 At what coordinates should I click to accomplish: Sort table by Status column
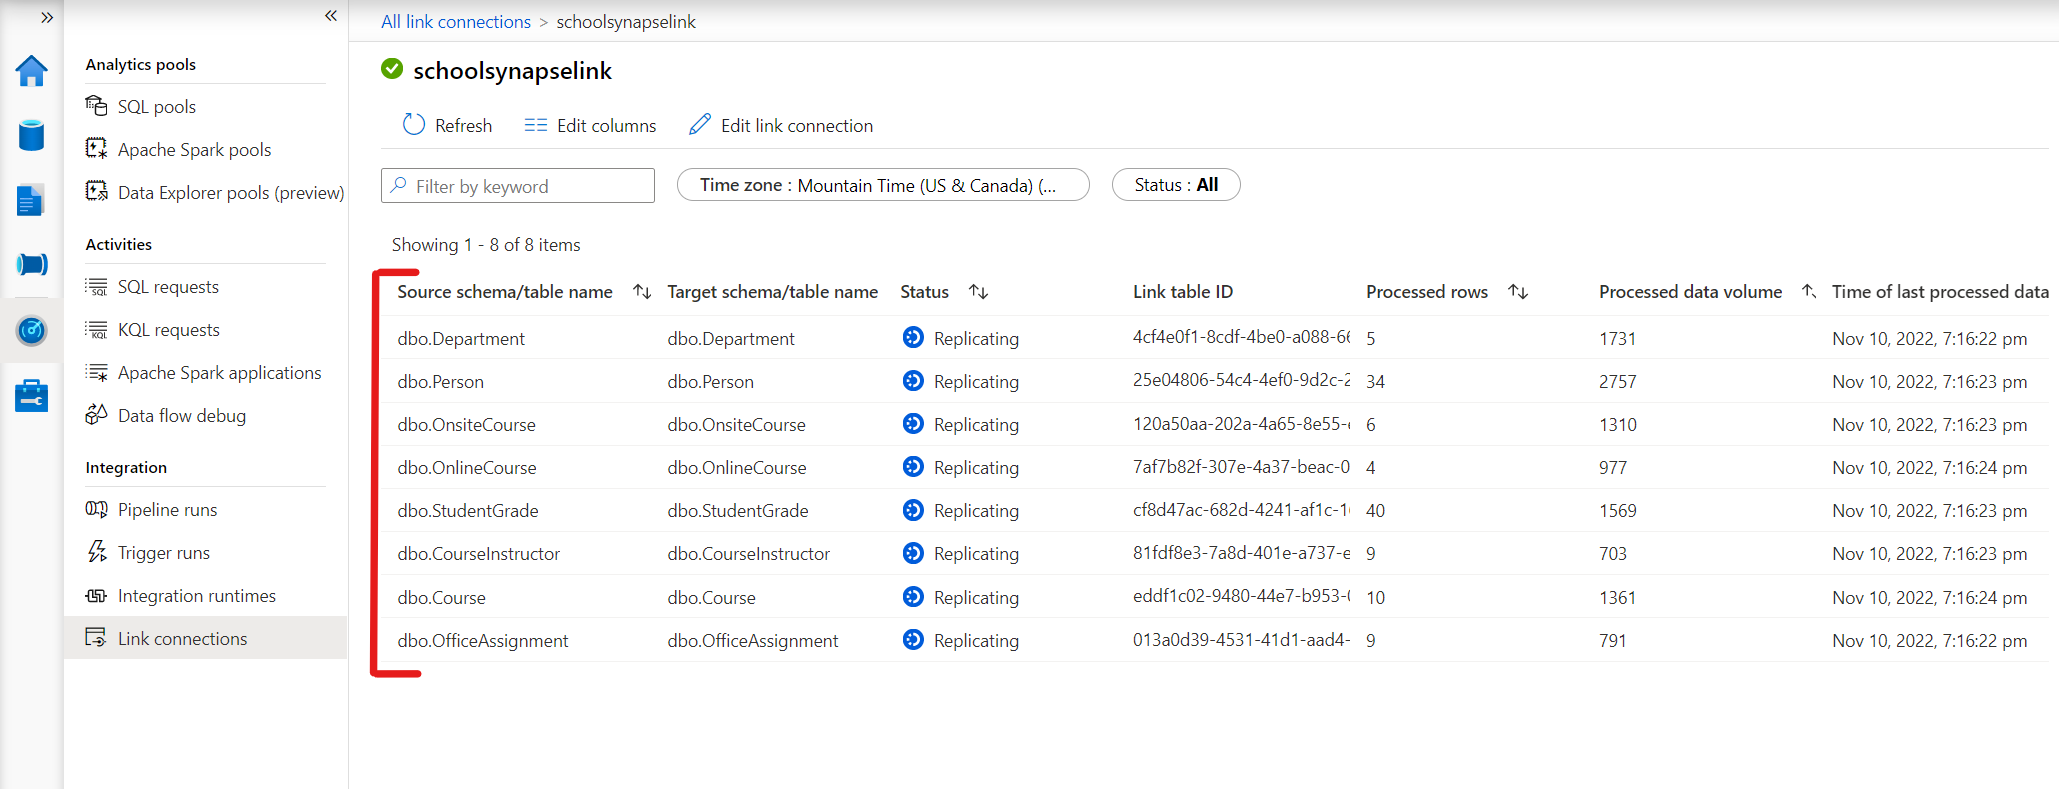tap(978, 292)
